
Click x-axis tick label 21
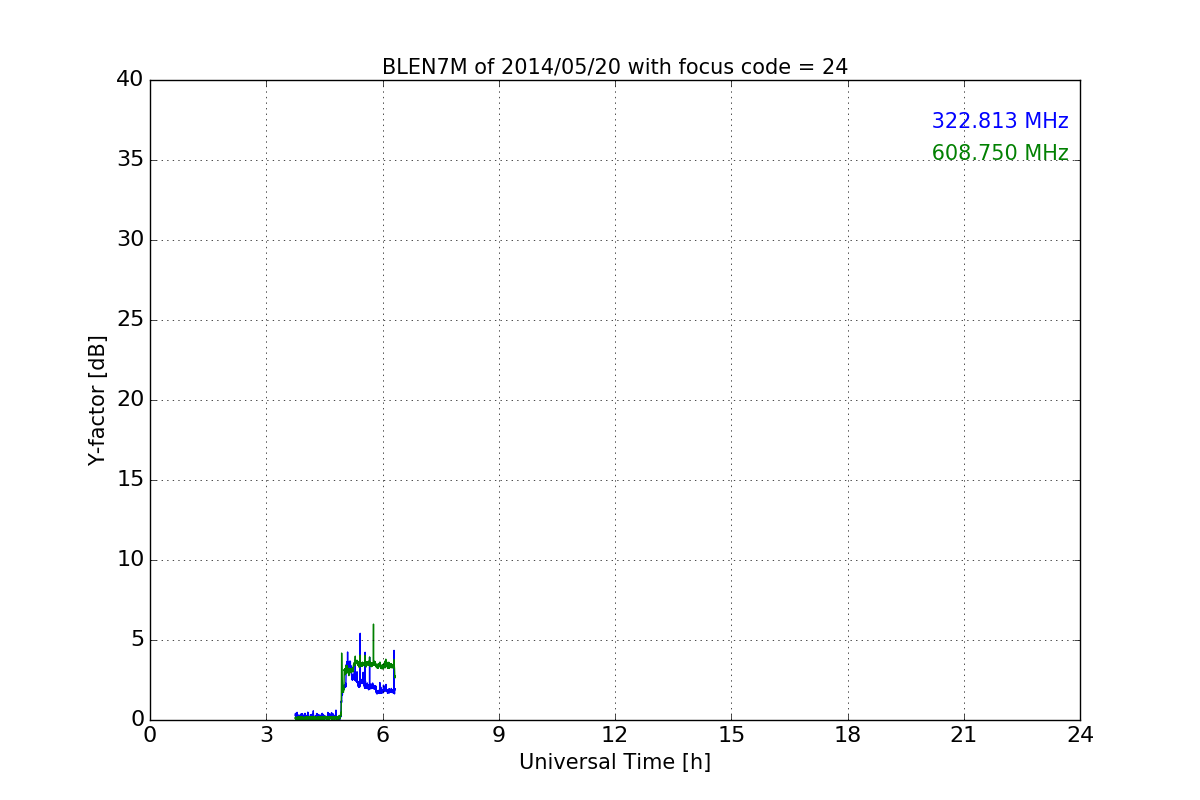point(964,735)
